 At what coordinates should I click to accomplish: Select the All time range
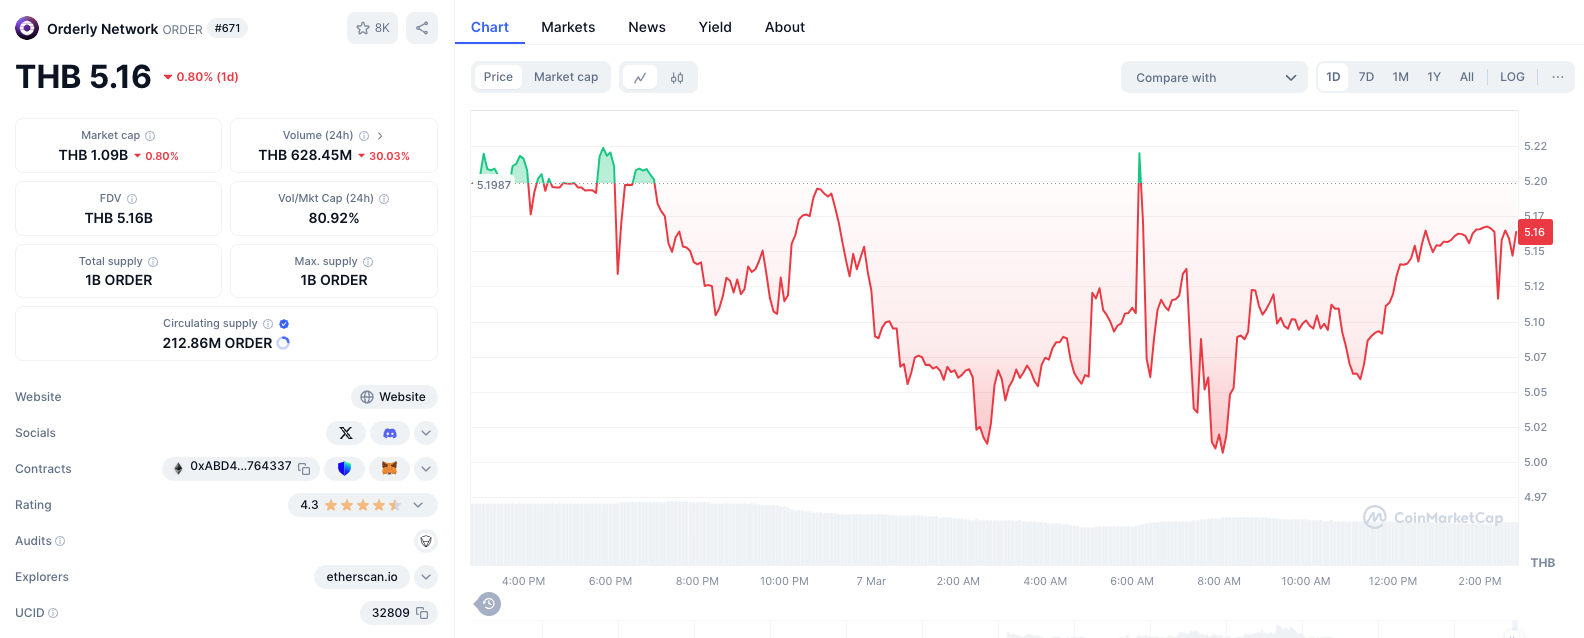[1467, 77]
